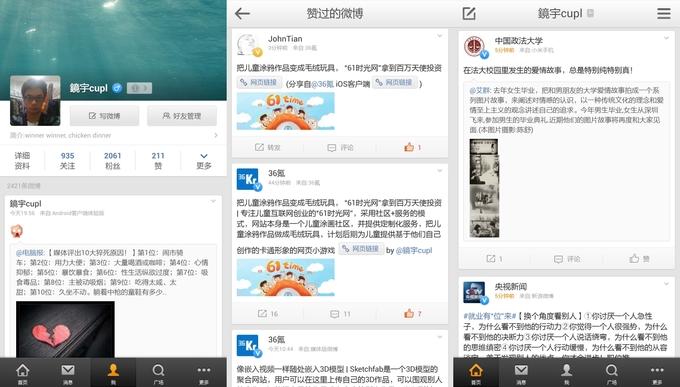
Task: Go back using the arrow beside 赞过的微博
Action: pos(242,13)
